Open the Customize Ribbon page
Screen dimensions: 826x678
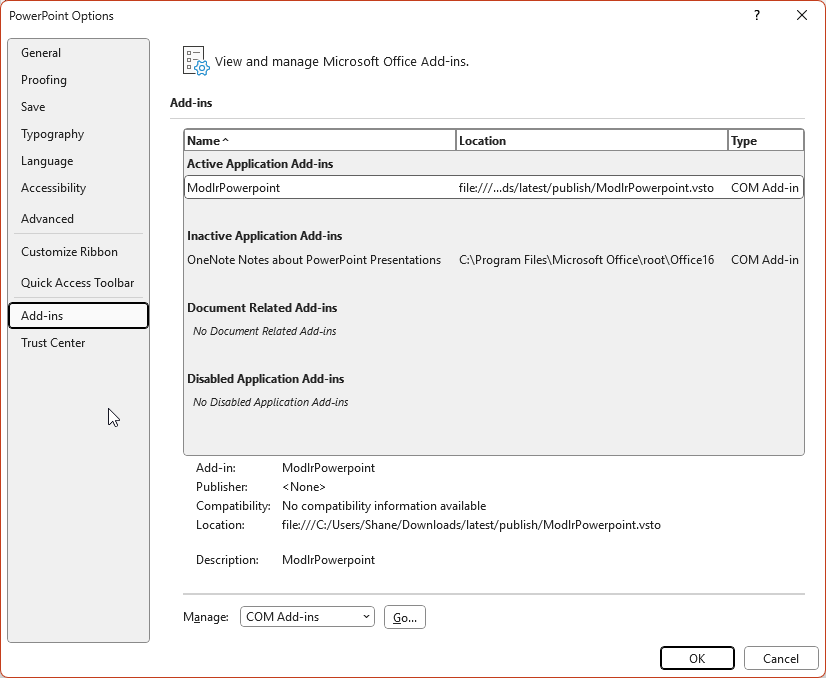[70, 251]
